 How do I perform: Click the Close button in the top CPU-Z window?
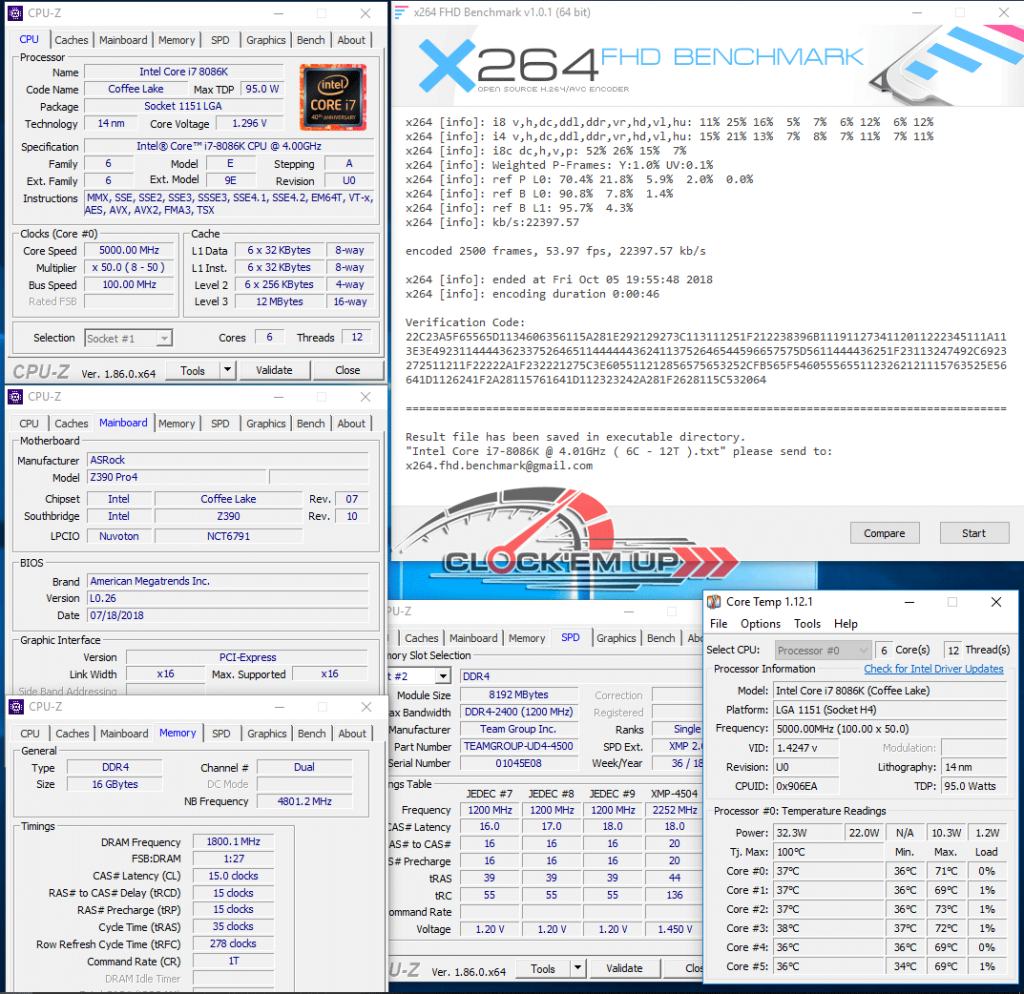point(347,370)
